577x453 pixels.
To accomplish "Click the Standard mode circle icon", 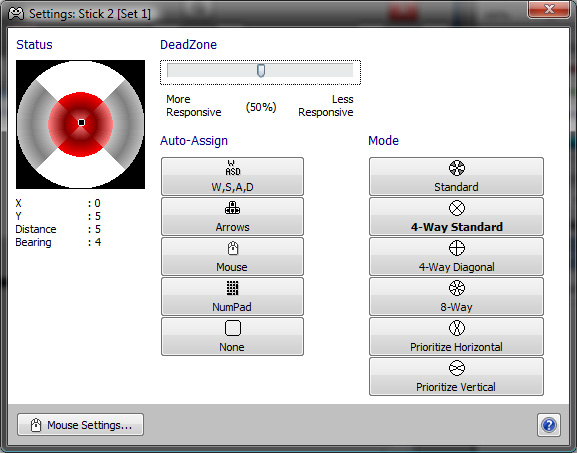I will tap(457, 168).
